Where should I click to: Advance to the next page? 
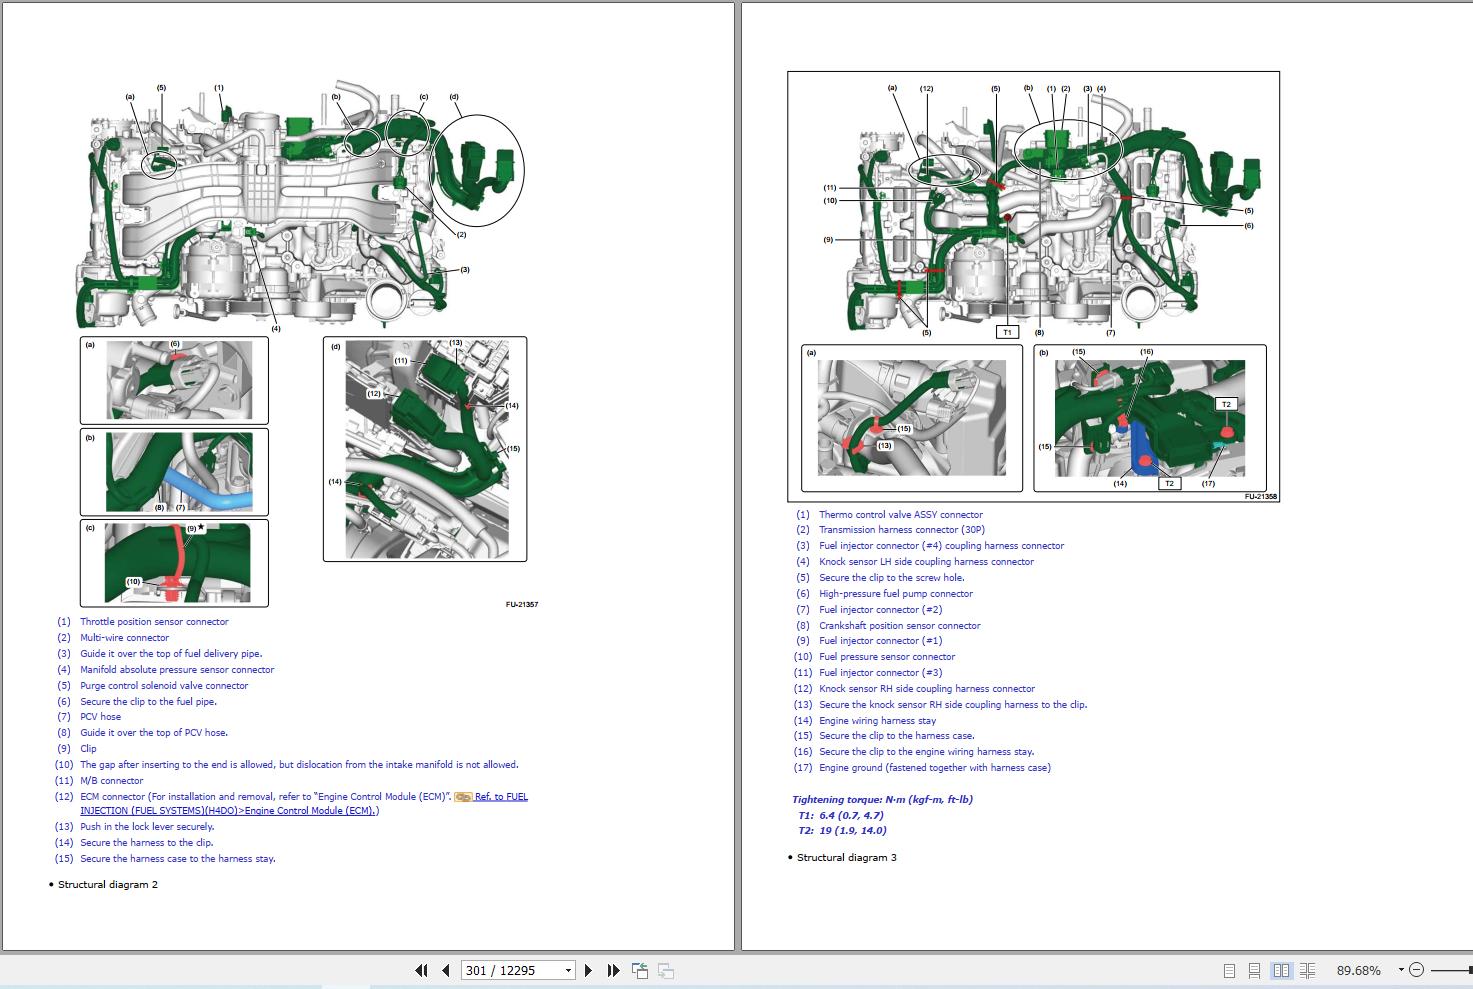[589, 970]
